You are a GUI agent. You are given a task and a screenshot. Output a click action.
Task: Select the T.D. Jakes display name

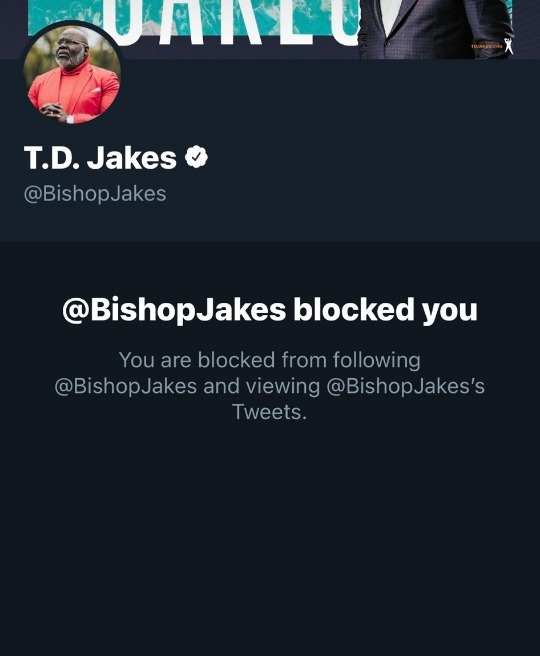pyautogui.click(x=100, y=157)
